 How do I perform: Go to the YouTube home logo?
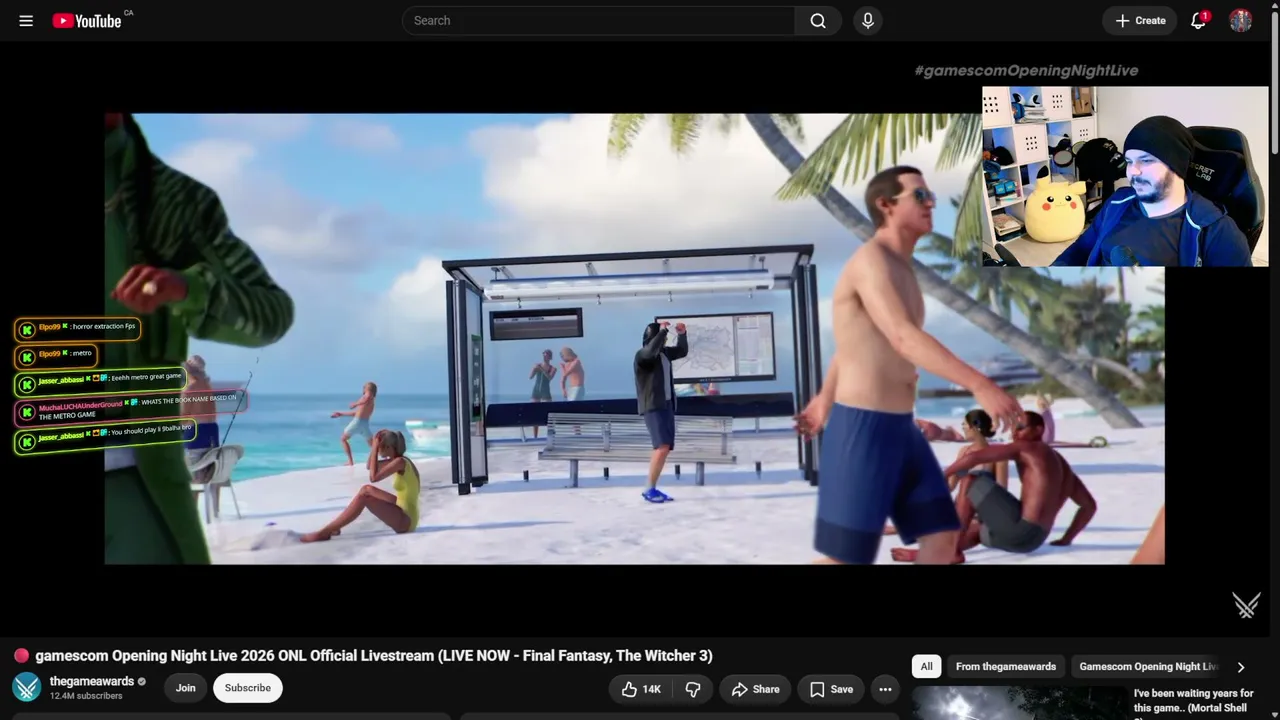[x=87, y=20]
